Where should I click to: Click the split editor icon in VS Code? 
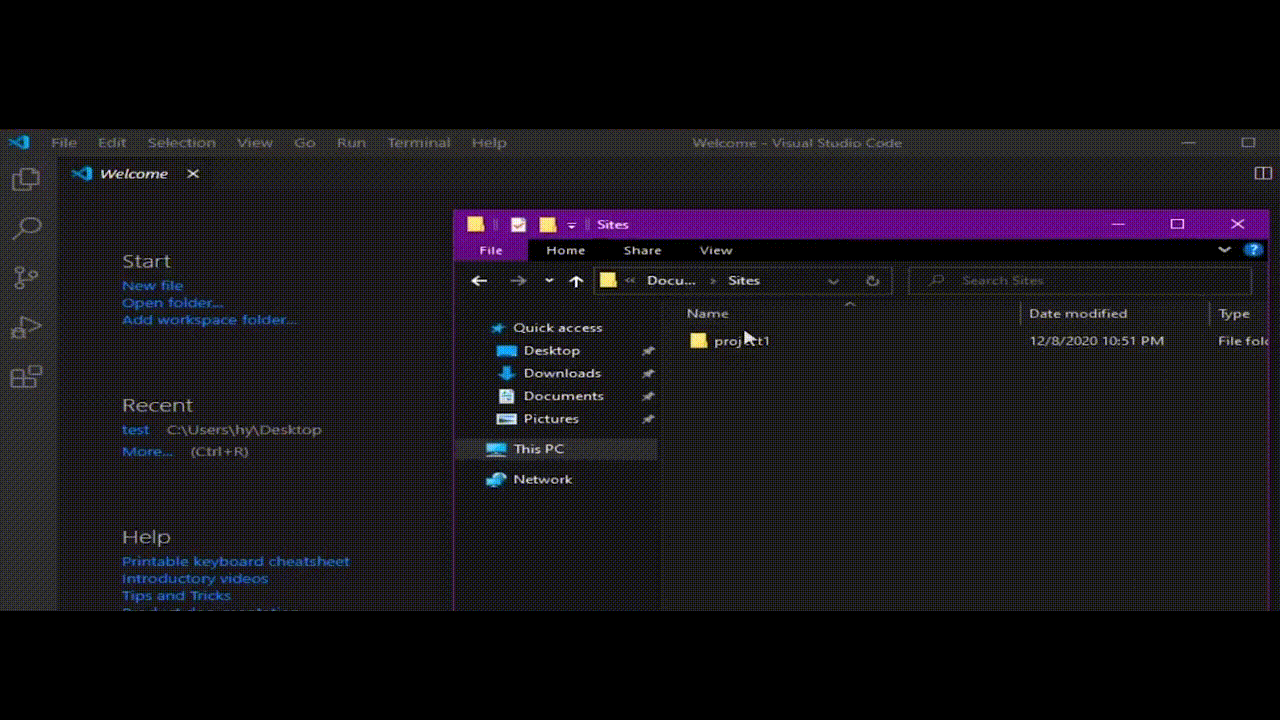1263,173
